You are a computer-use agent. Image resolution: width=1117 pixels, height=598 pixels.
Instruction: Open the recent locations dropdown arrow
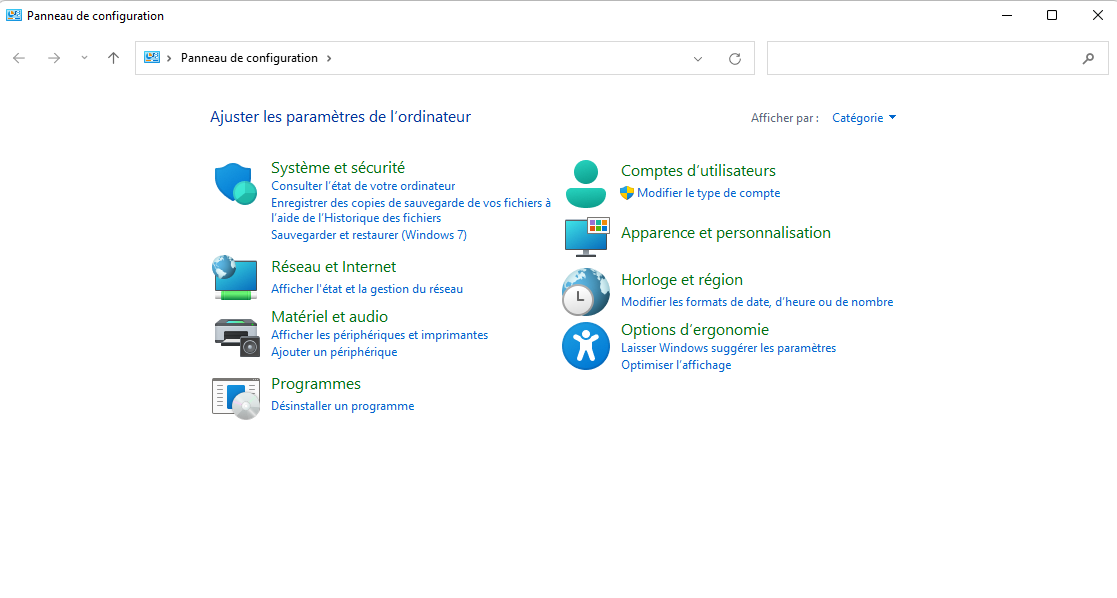(84, 58)
